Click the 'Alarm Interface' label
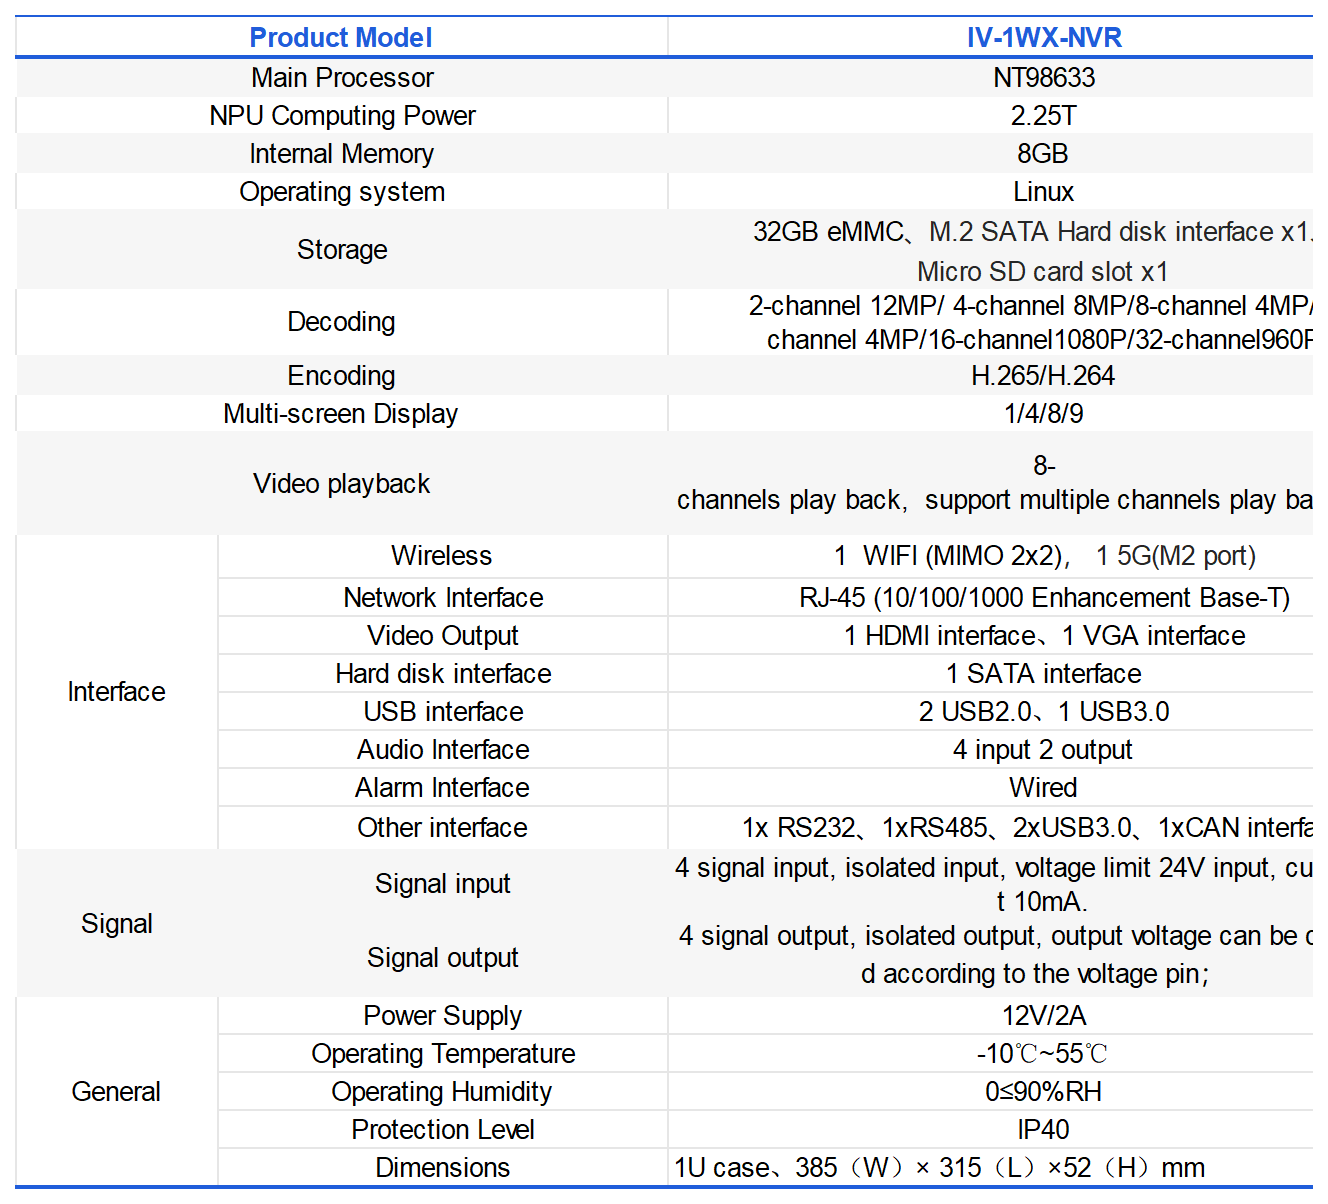The height and width of the screenshot is (1204, 1328). [442, 788]
